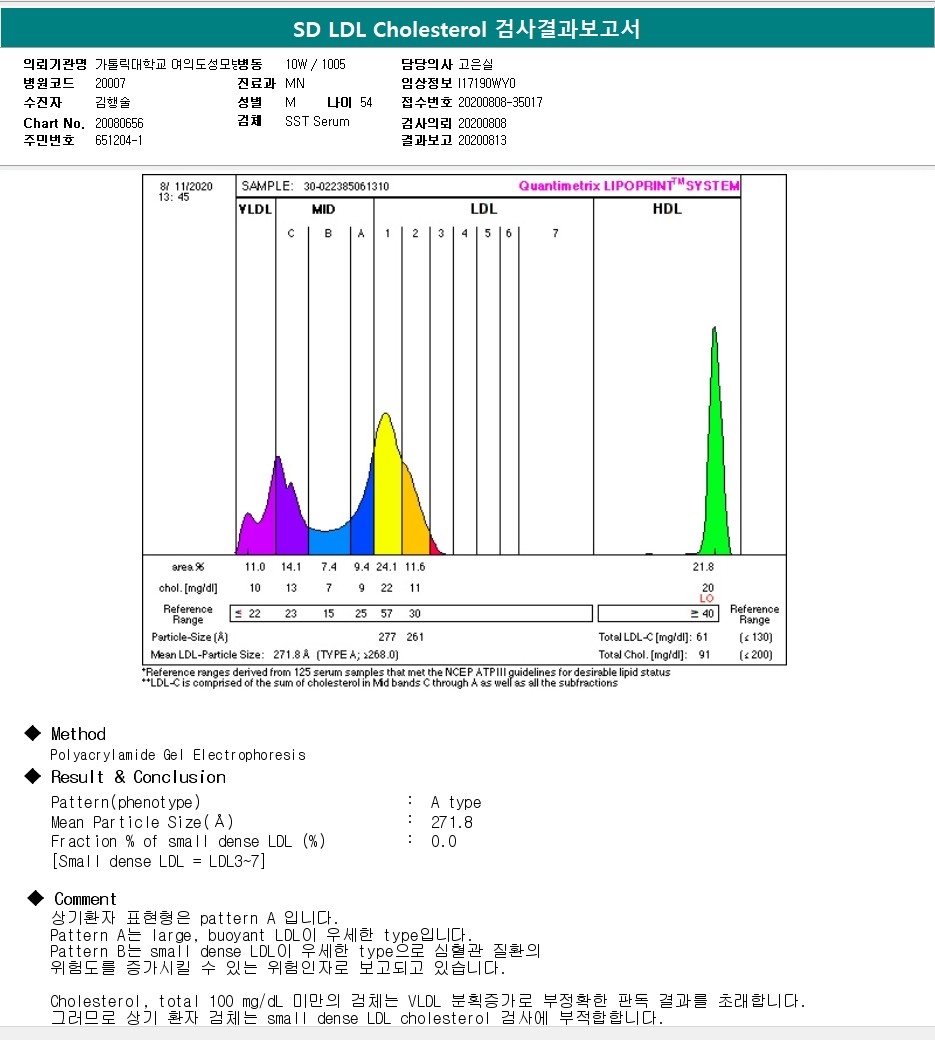Click the HDL area % value '21.8'
Viewport: 935px width, 1040px height.
[x=703, y=567]
